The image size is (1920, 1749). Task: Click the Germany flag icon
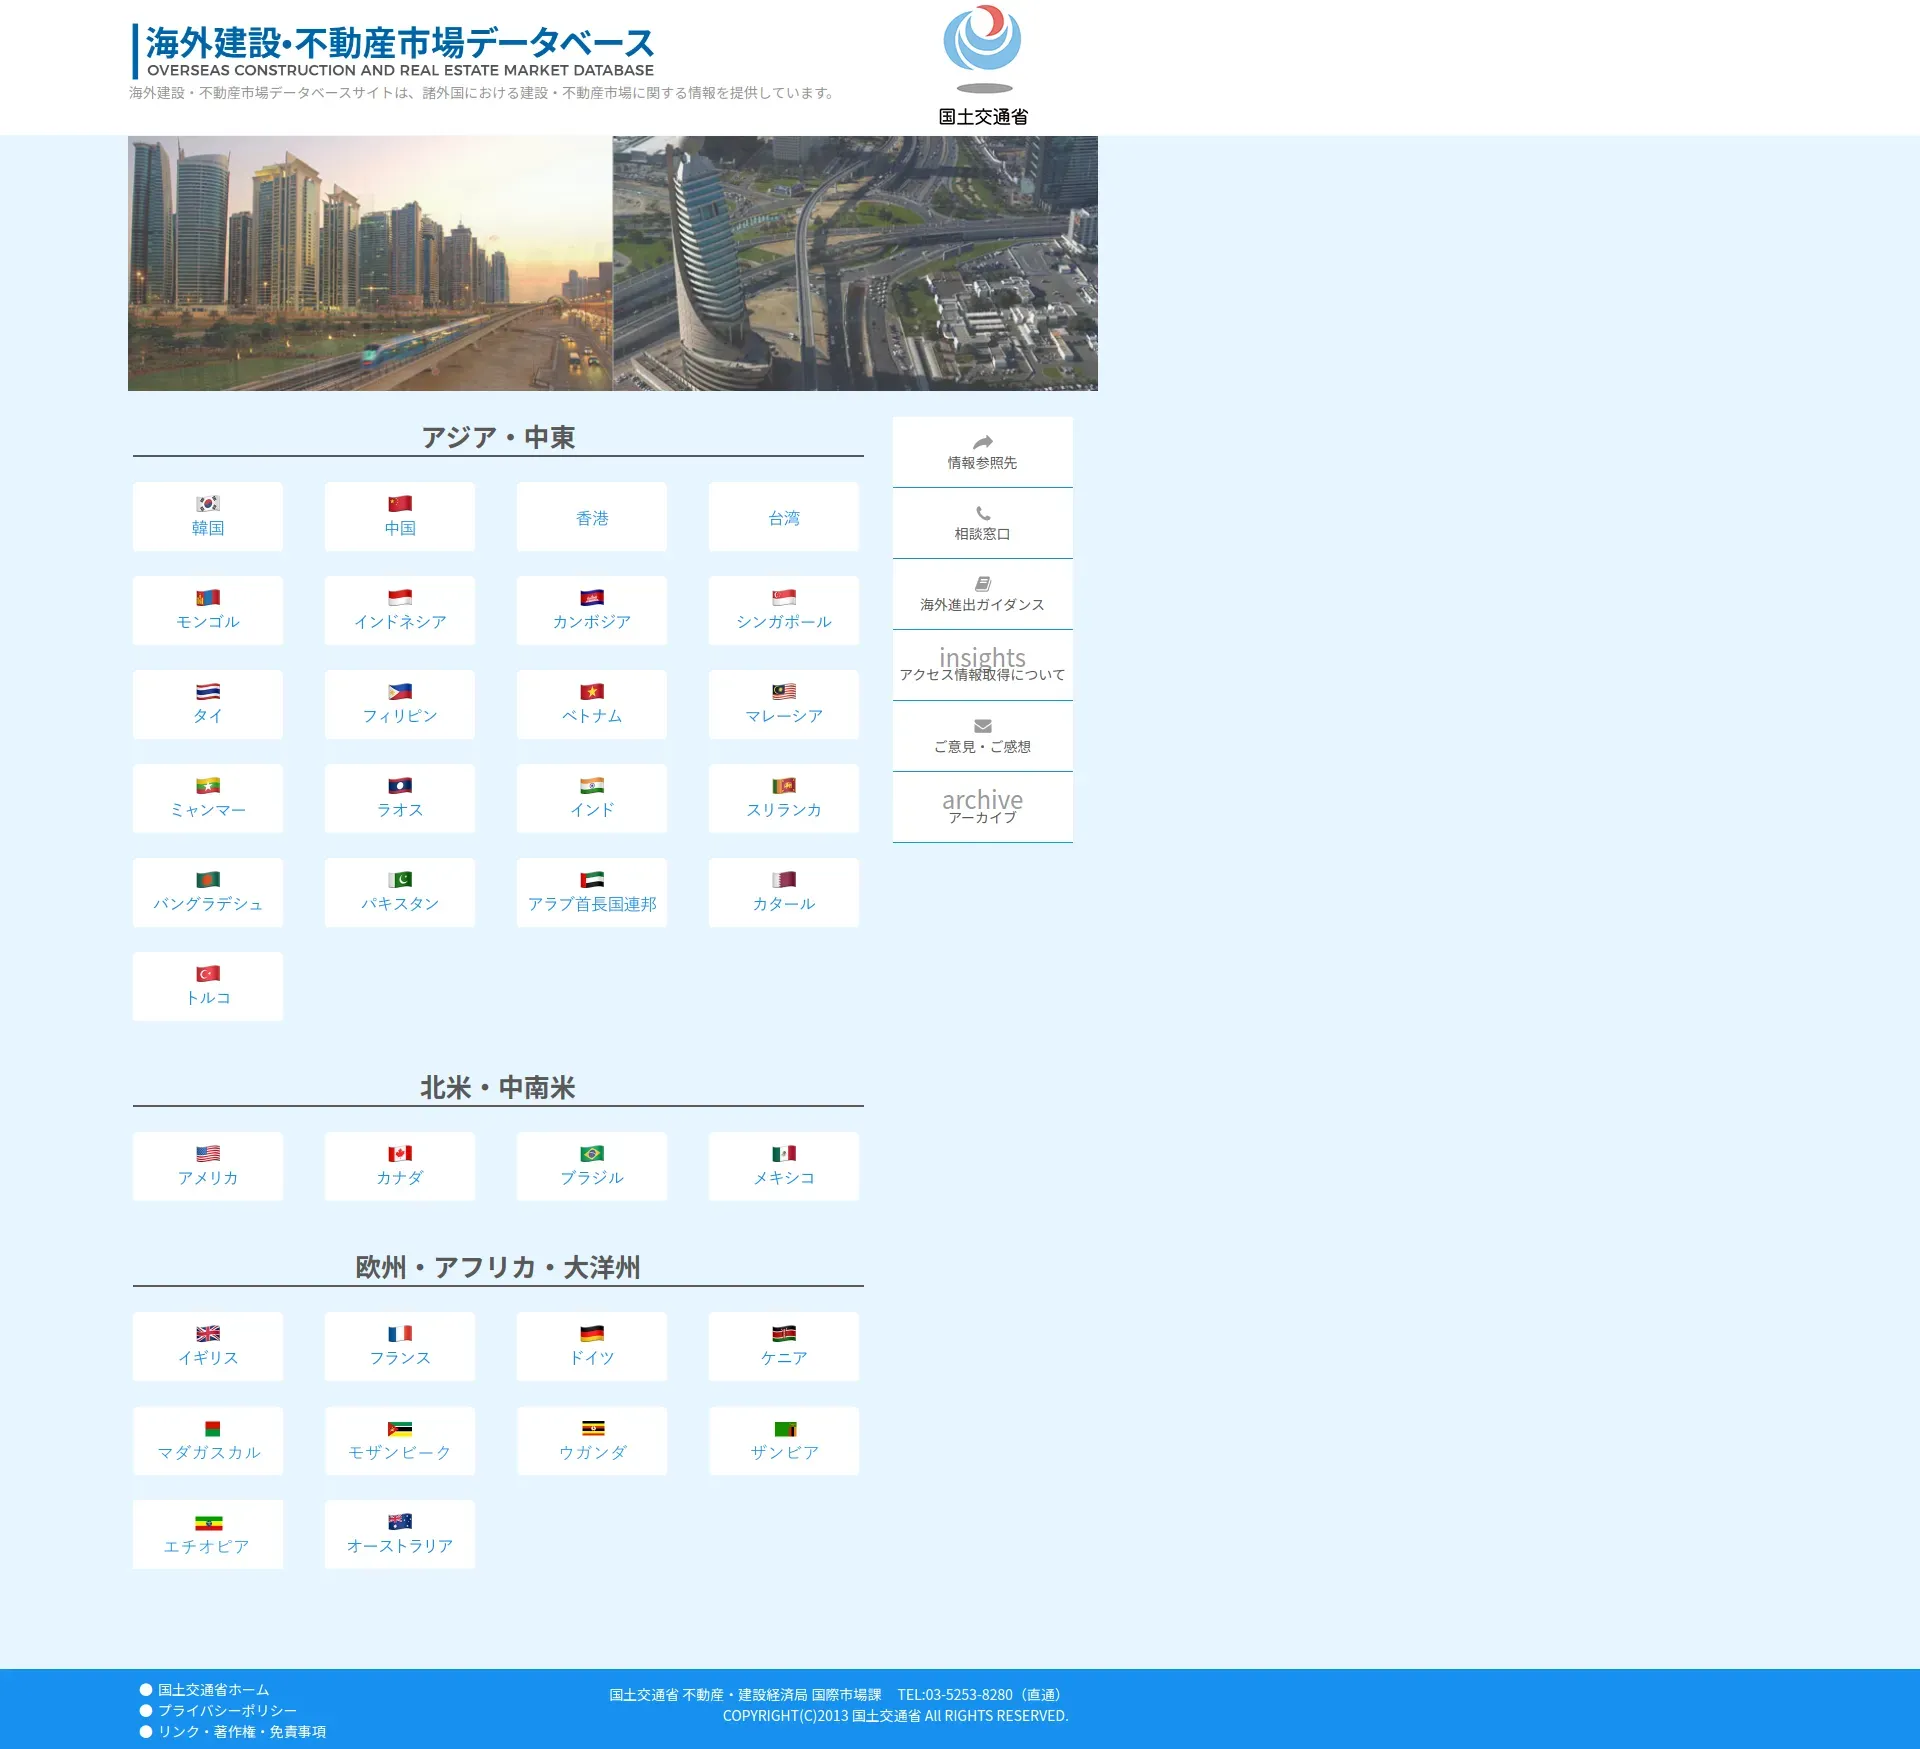point(592,1334)
